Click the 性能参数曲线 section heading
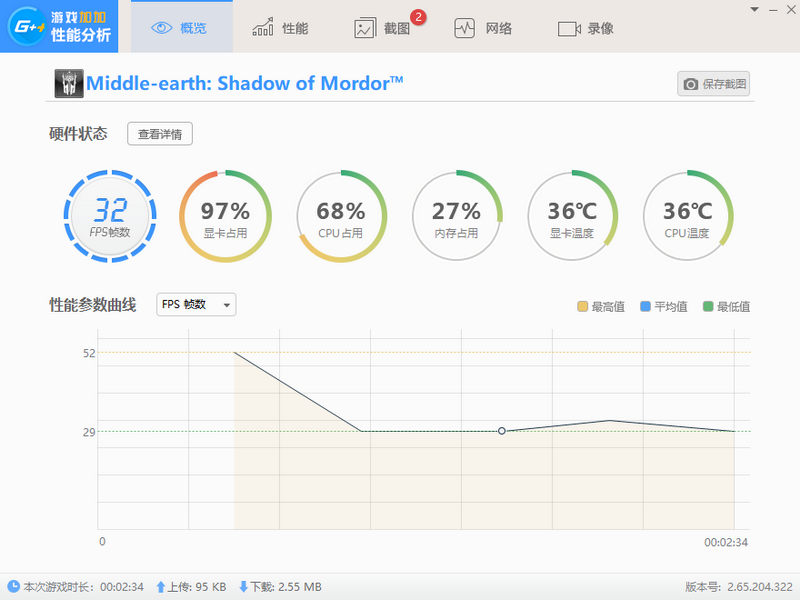This screenshot has width=800, height=600. 92,305
